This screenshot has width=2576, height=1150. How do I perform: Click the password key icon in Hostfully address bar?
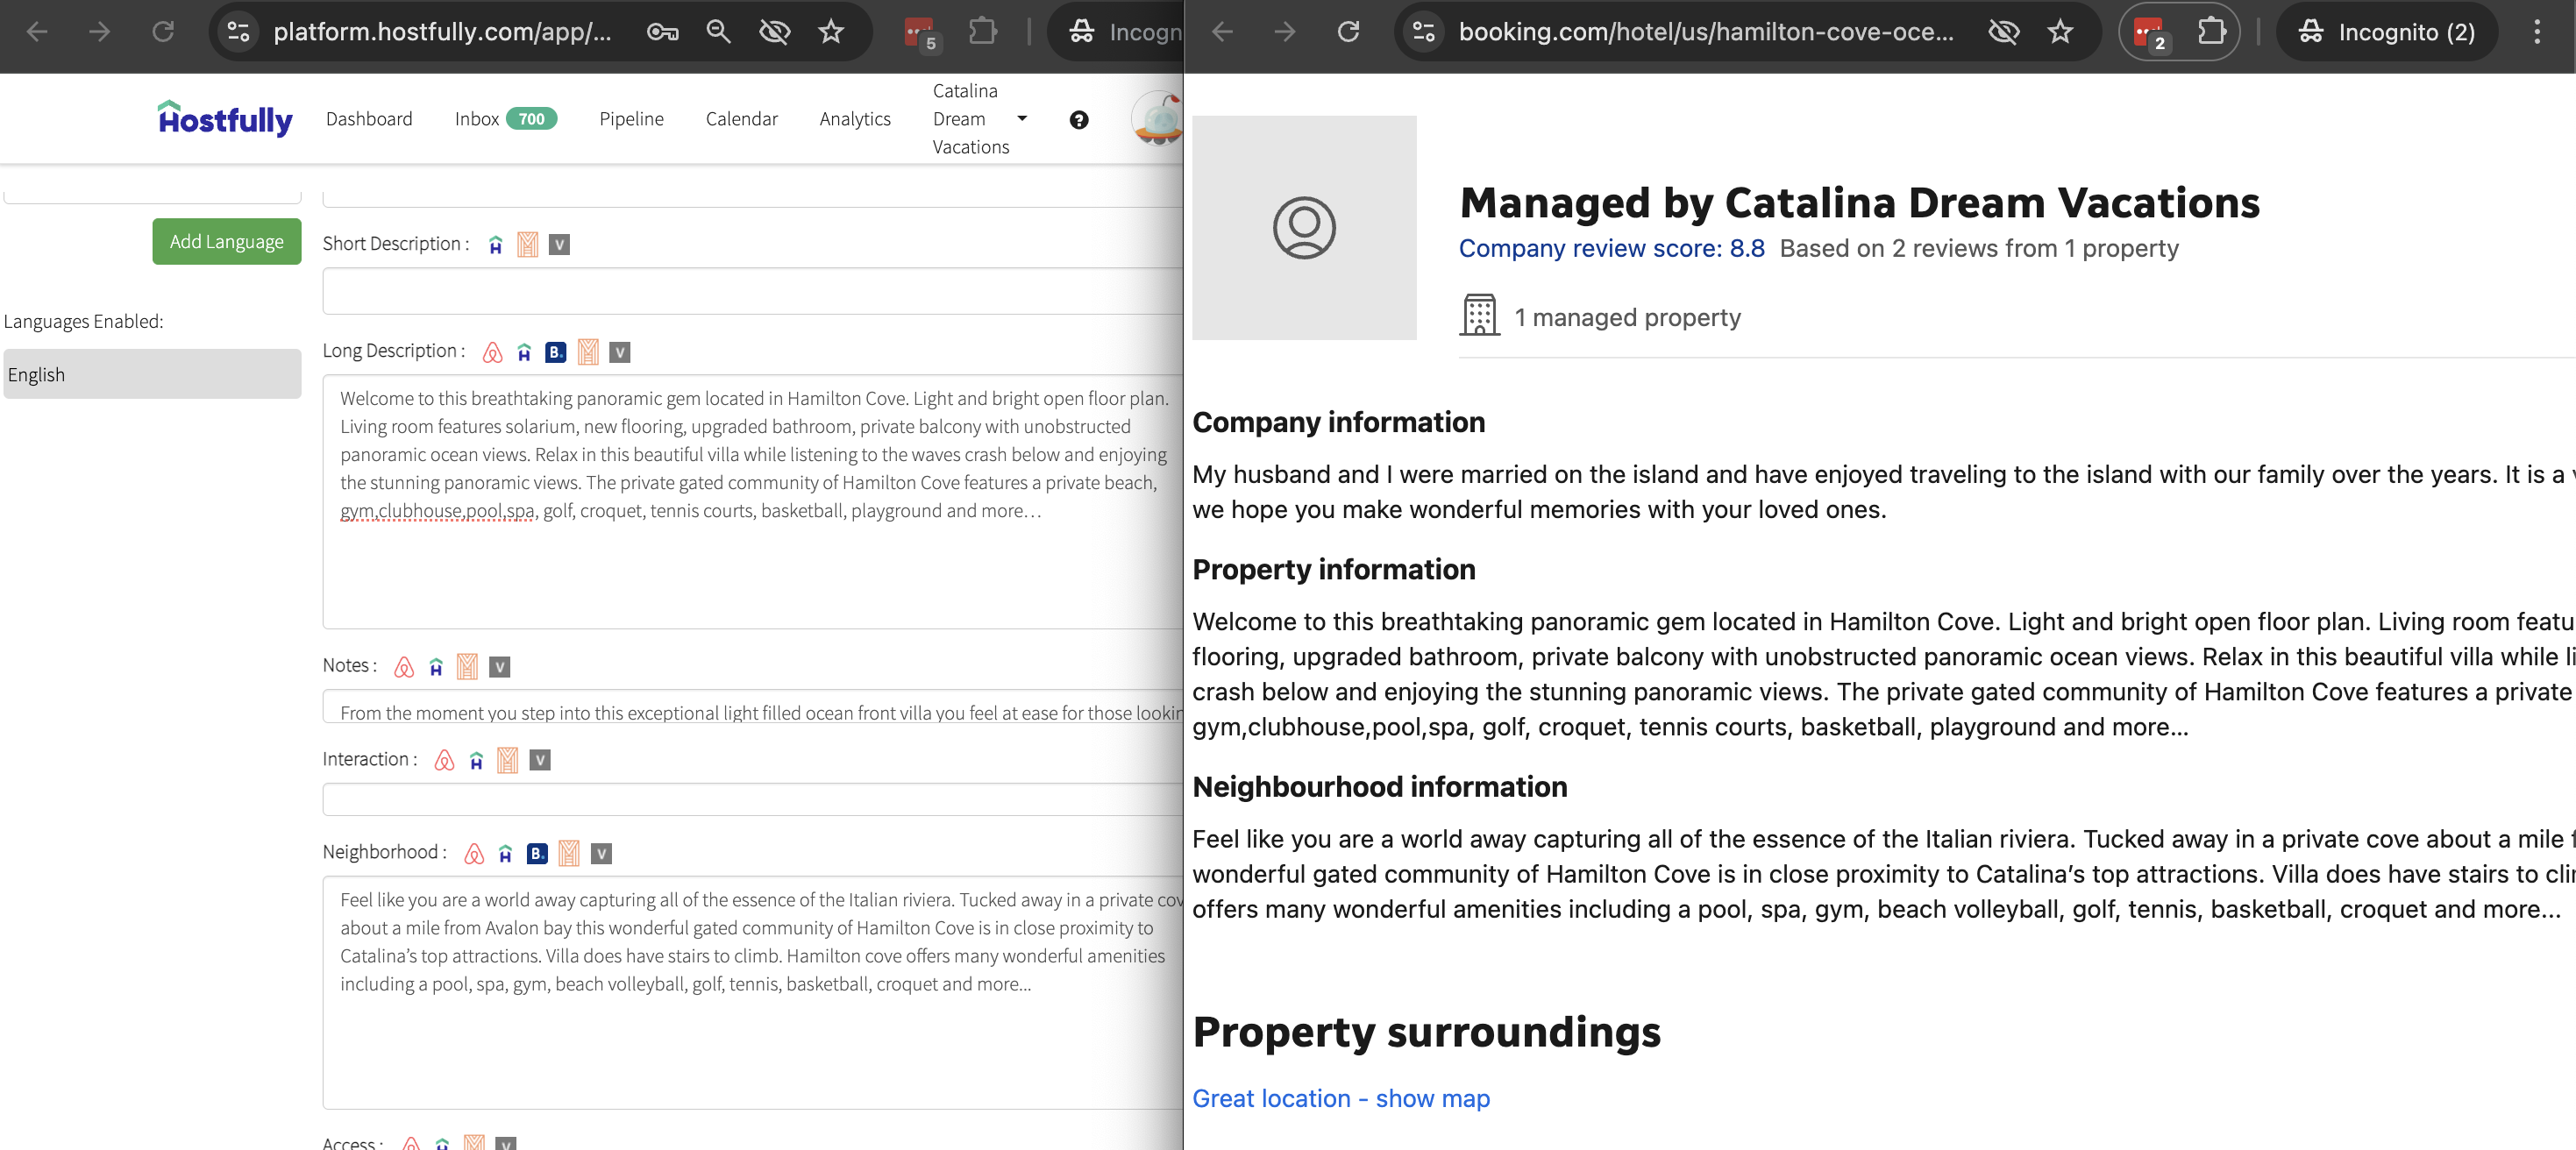662,32
